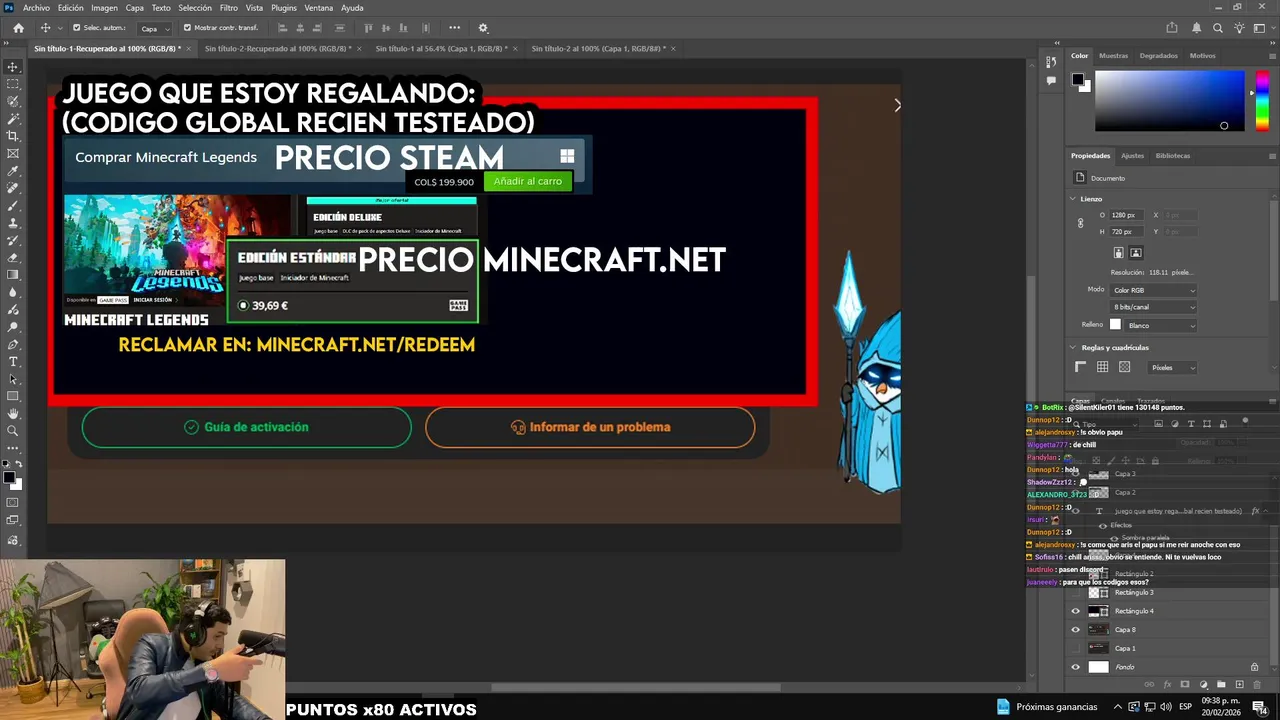Switch to the Muestras tab
The image size is (1280, 720).
(x=1113, y=56)
